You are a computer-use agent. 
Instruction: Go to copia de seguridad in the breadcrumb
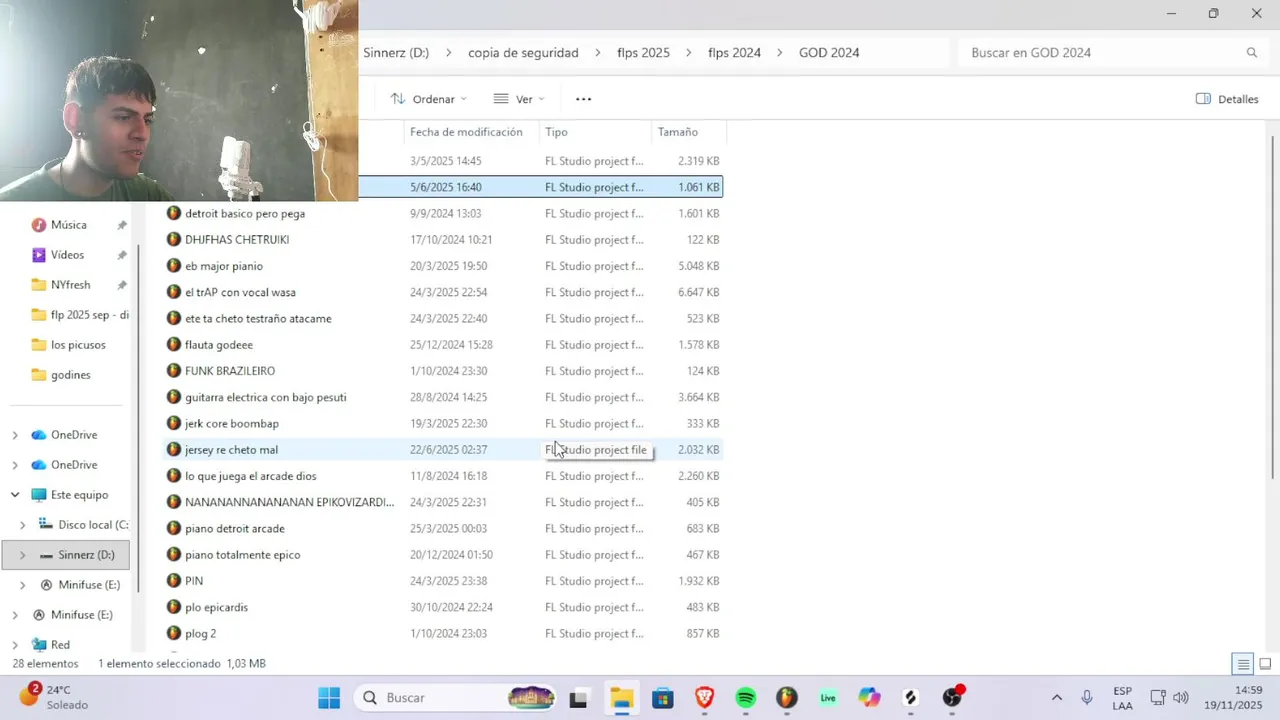point(523,53)
